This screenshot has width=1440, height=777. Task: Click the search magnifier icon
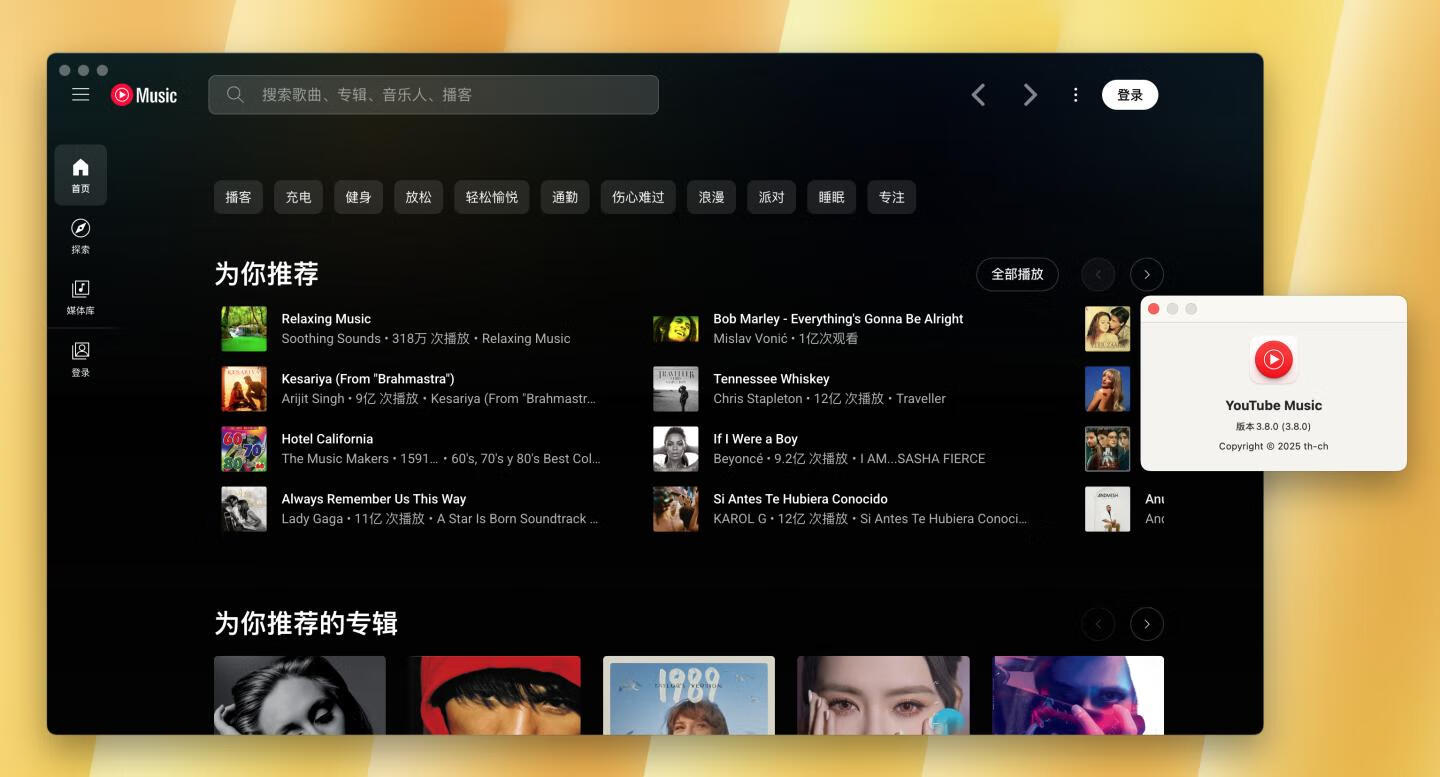[235, 94]
